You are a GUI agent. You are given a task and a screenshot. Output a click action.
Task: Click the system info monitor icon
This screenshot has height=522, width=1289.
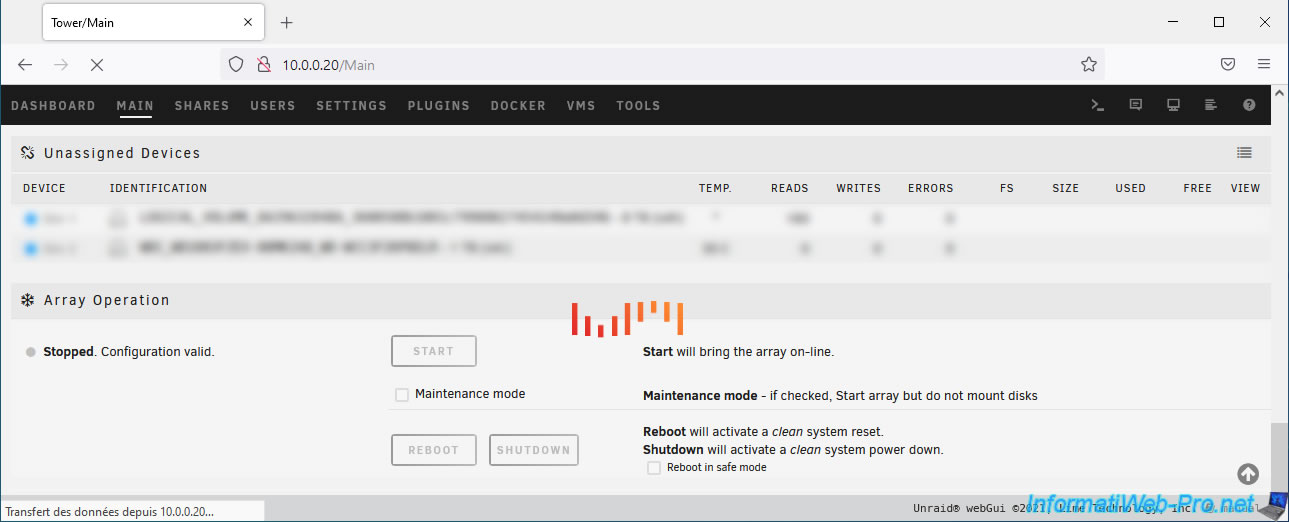coord(1173,105)
